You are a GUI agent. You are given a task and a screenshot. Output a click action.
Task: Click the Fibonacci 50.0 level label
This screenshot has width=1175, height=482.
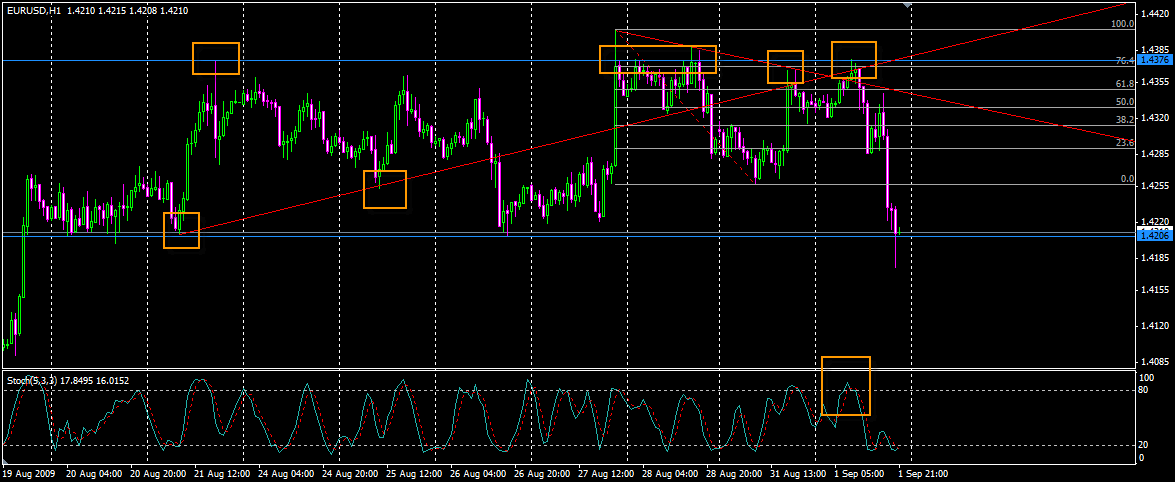point(1124,102)
